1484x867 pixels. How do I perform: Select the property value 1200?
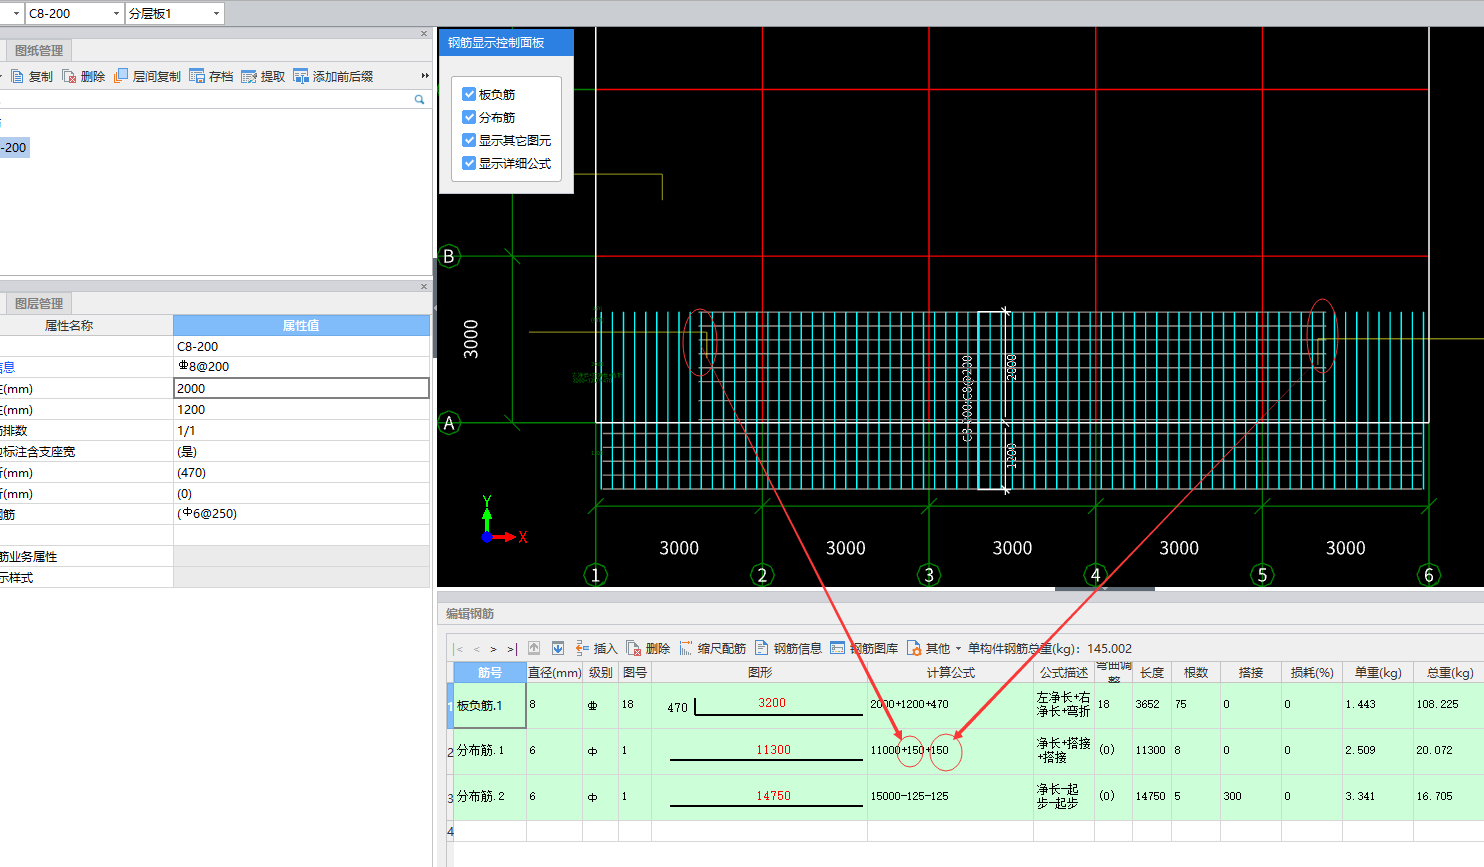point(301,409)
